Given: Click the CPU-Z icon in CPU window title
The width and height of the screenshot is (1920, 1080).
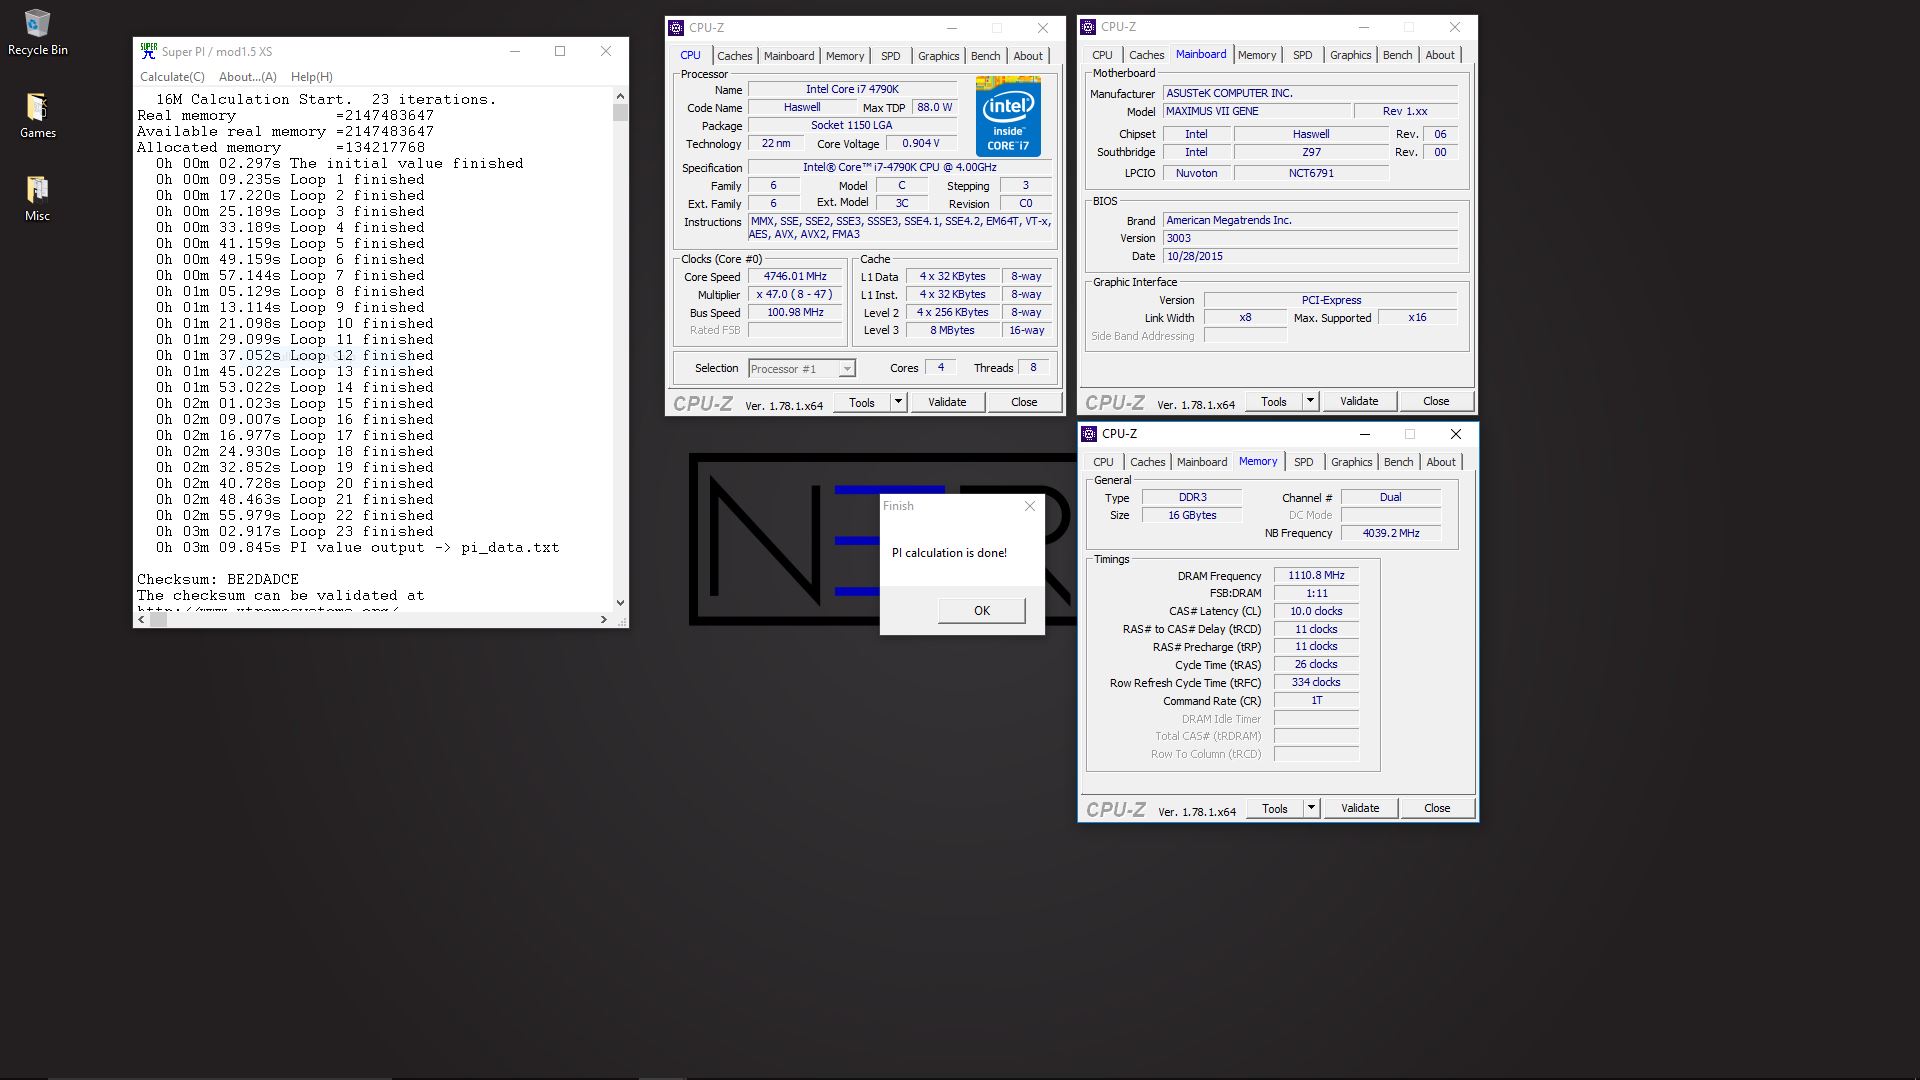Looking at the screenshot, I should click(x=676, y=28).
